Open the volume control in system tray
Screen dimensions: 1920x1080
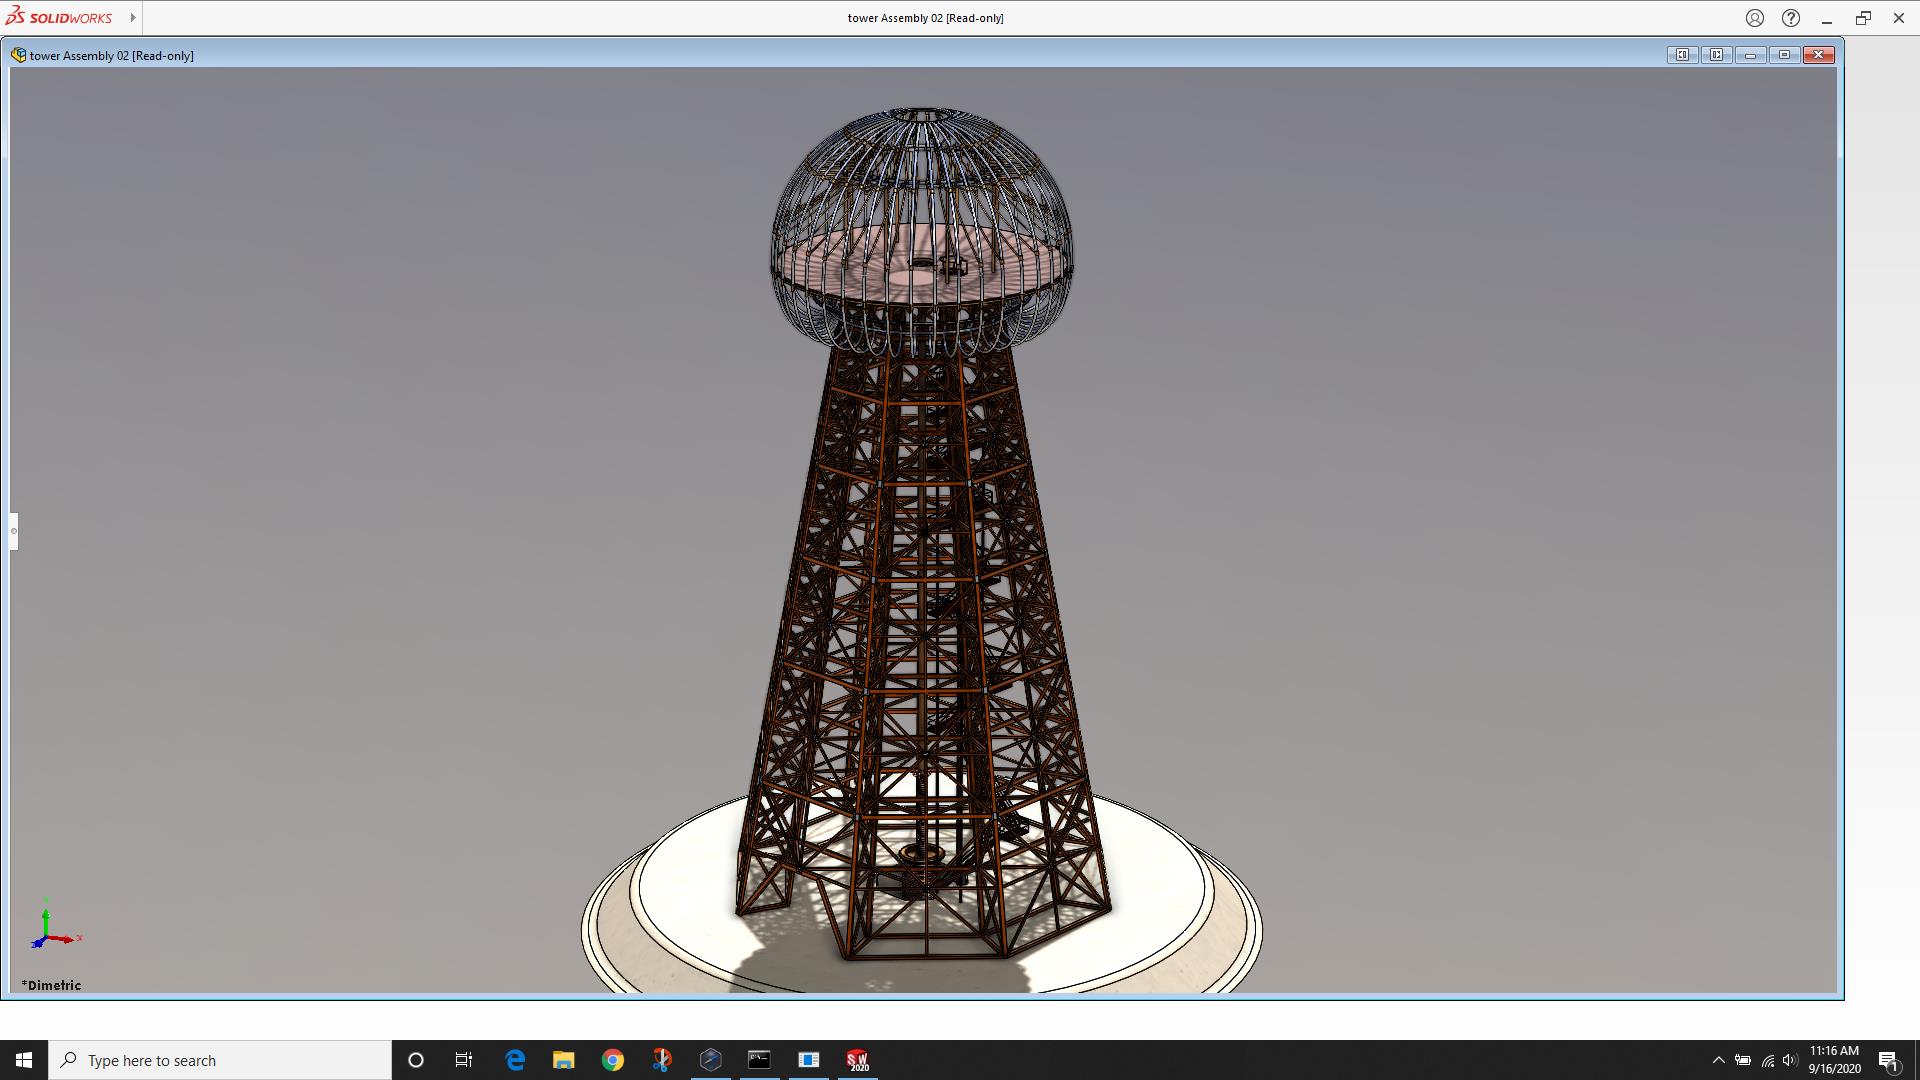tap(1789, 1060)
